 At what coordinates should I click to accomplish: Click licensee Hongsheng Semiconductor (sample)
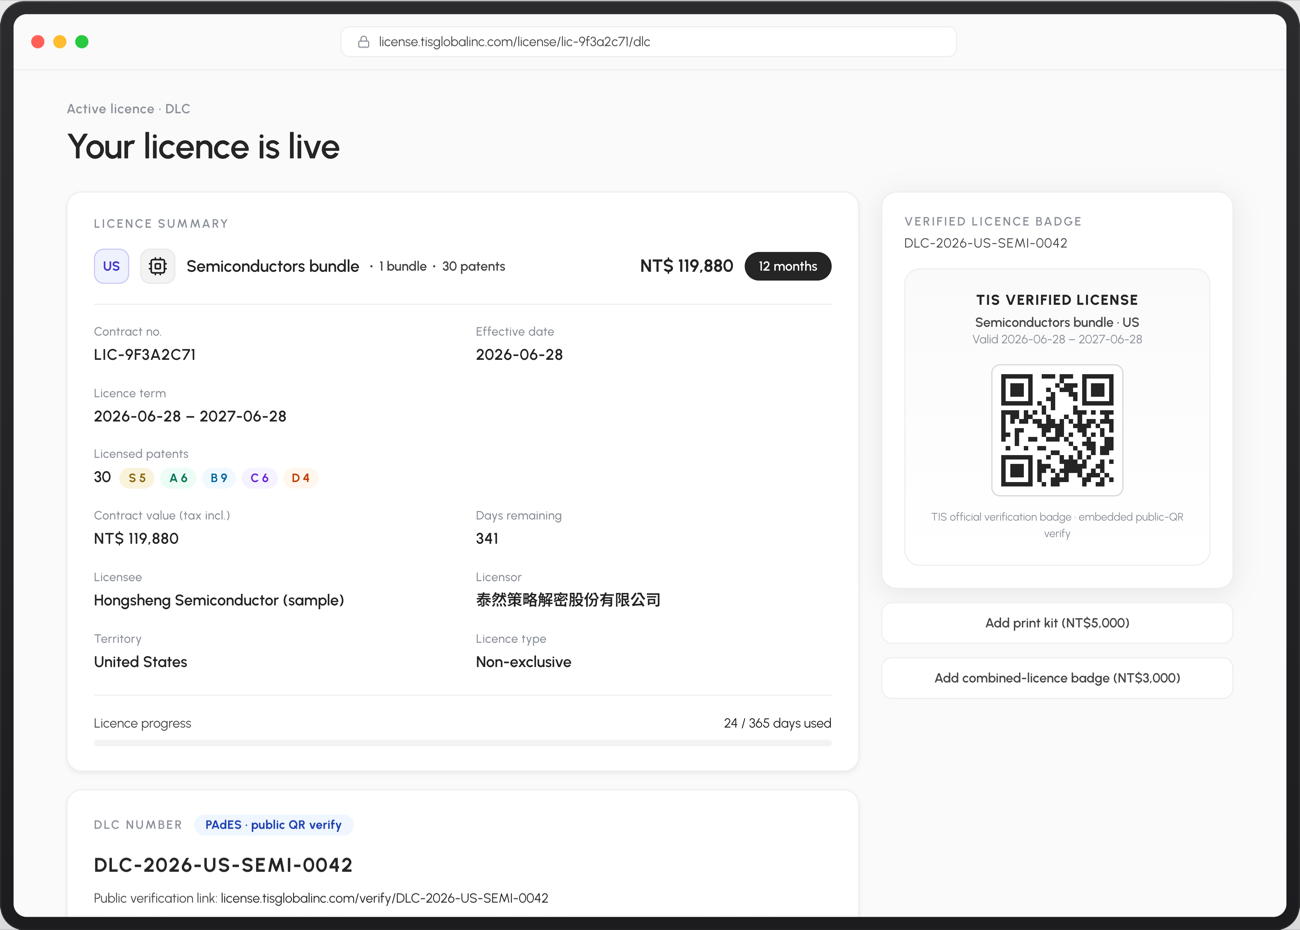coord(219,601)
